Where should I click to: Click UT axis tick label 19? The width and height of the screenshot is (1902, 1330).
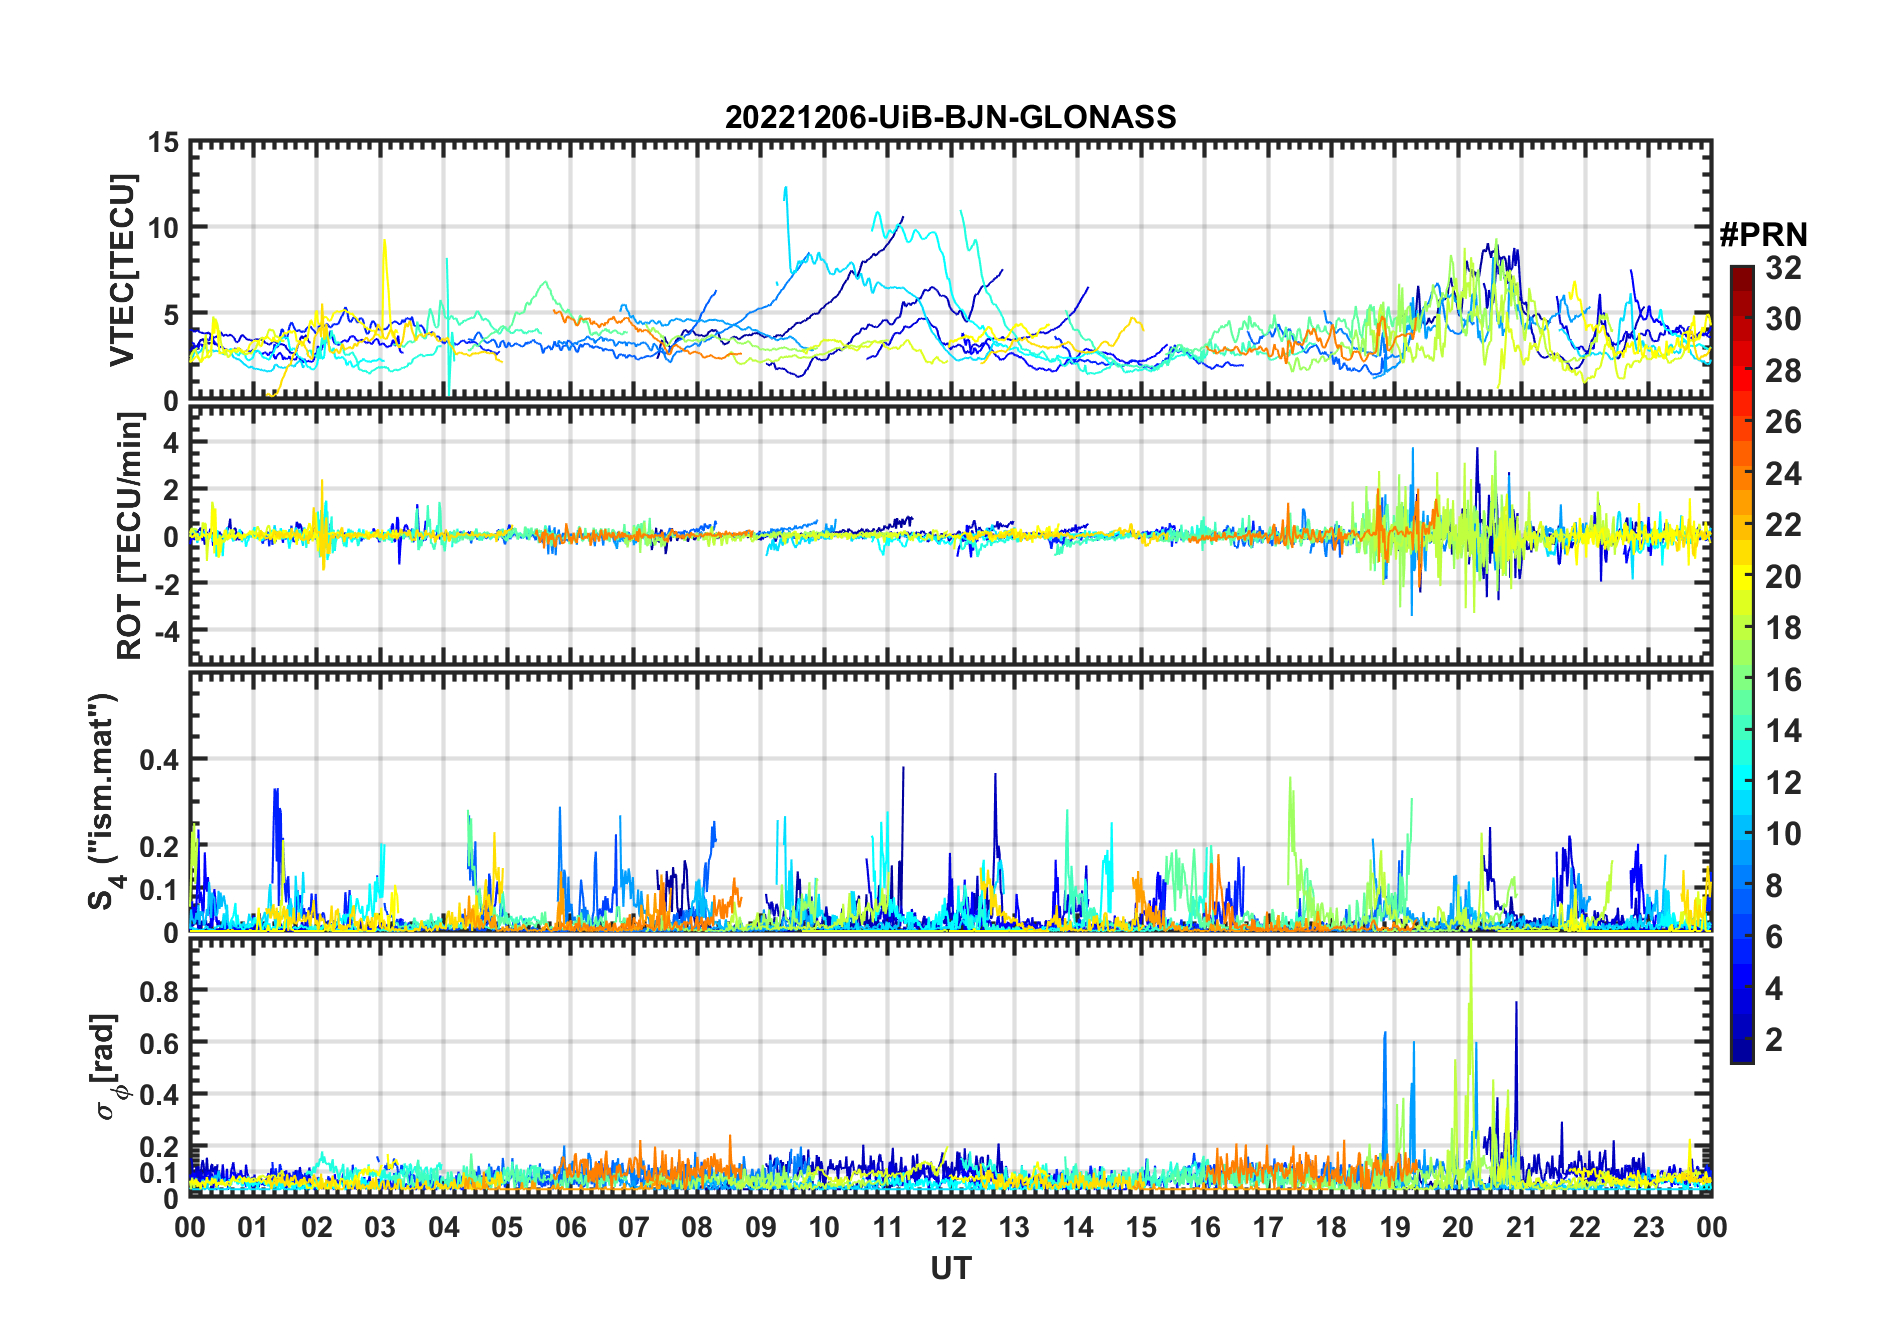1395,1227
